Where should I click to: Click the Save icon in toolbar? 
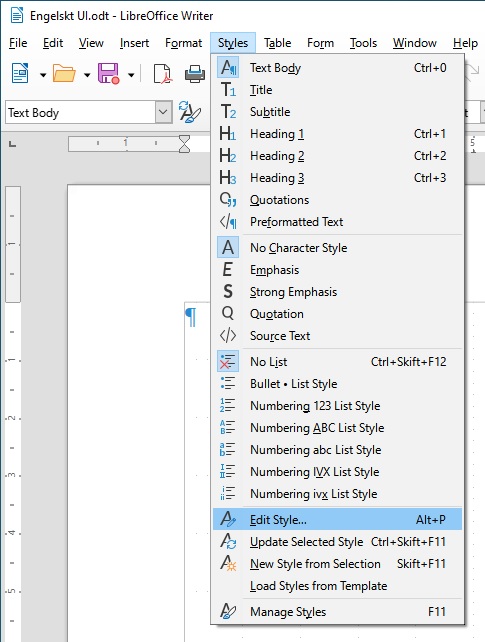pyautogui.click(x=108, y=74)
